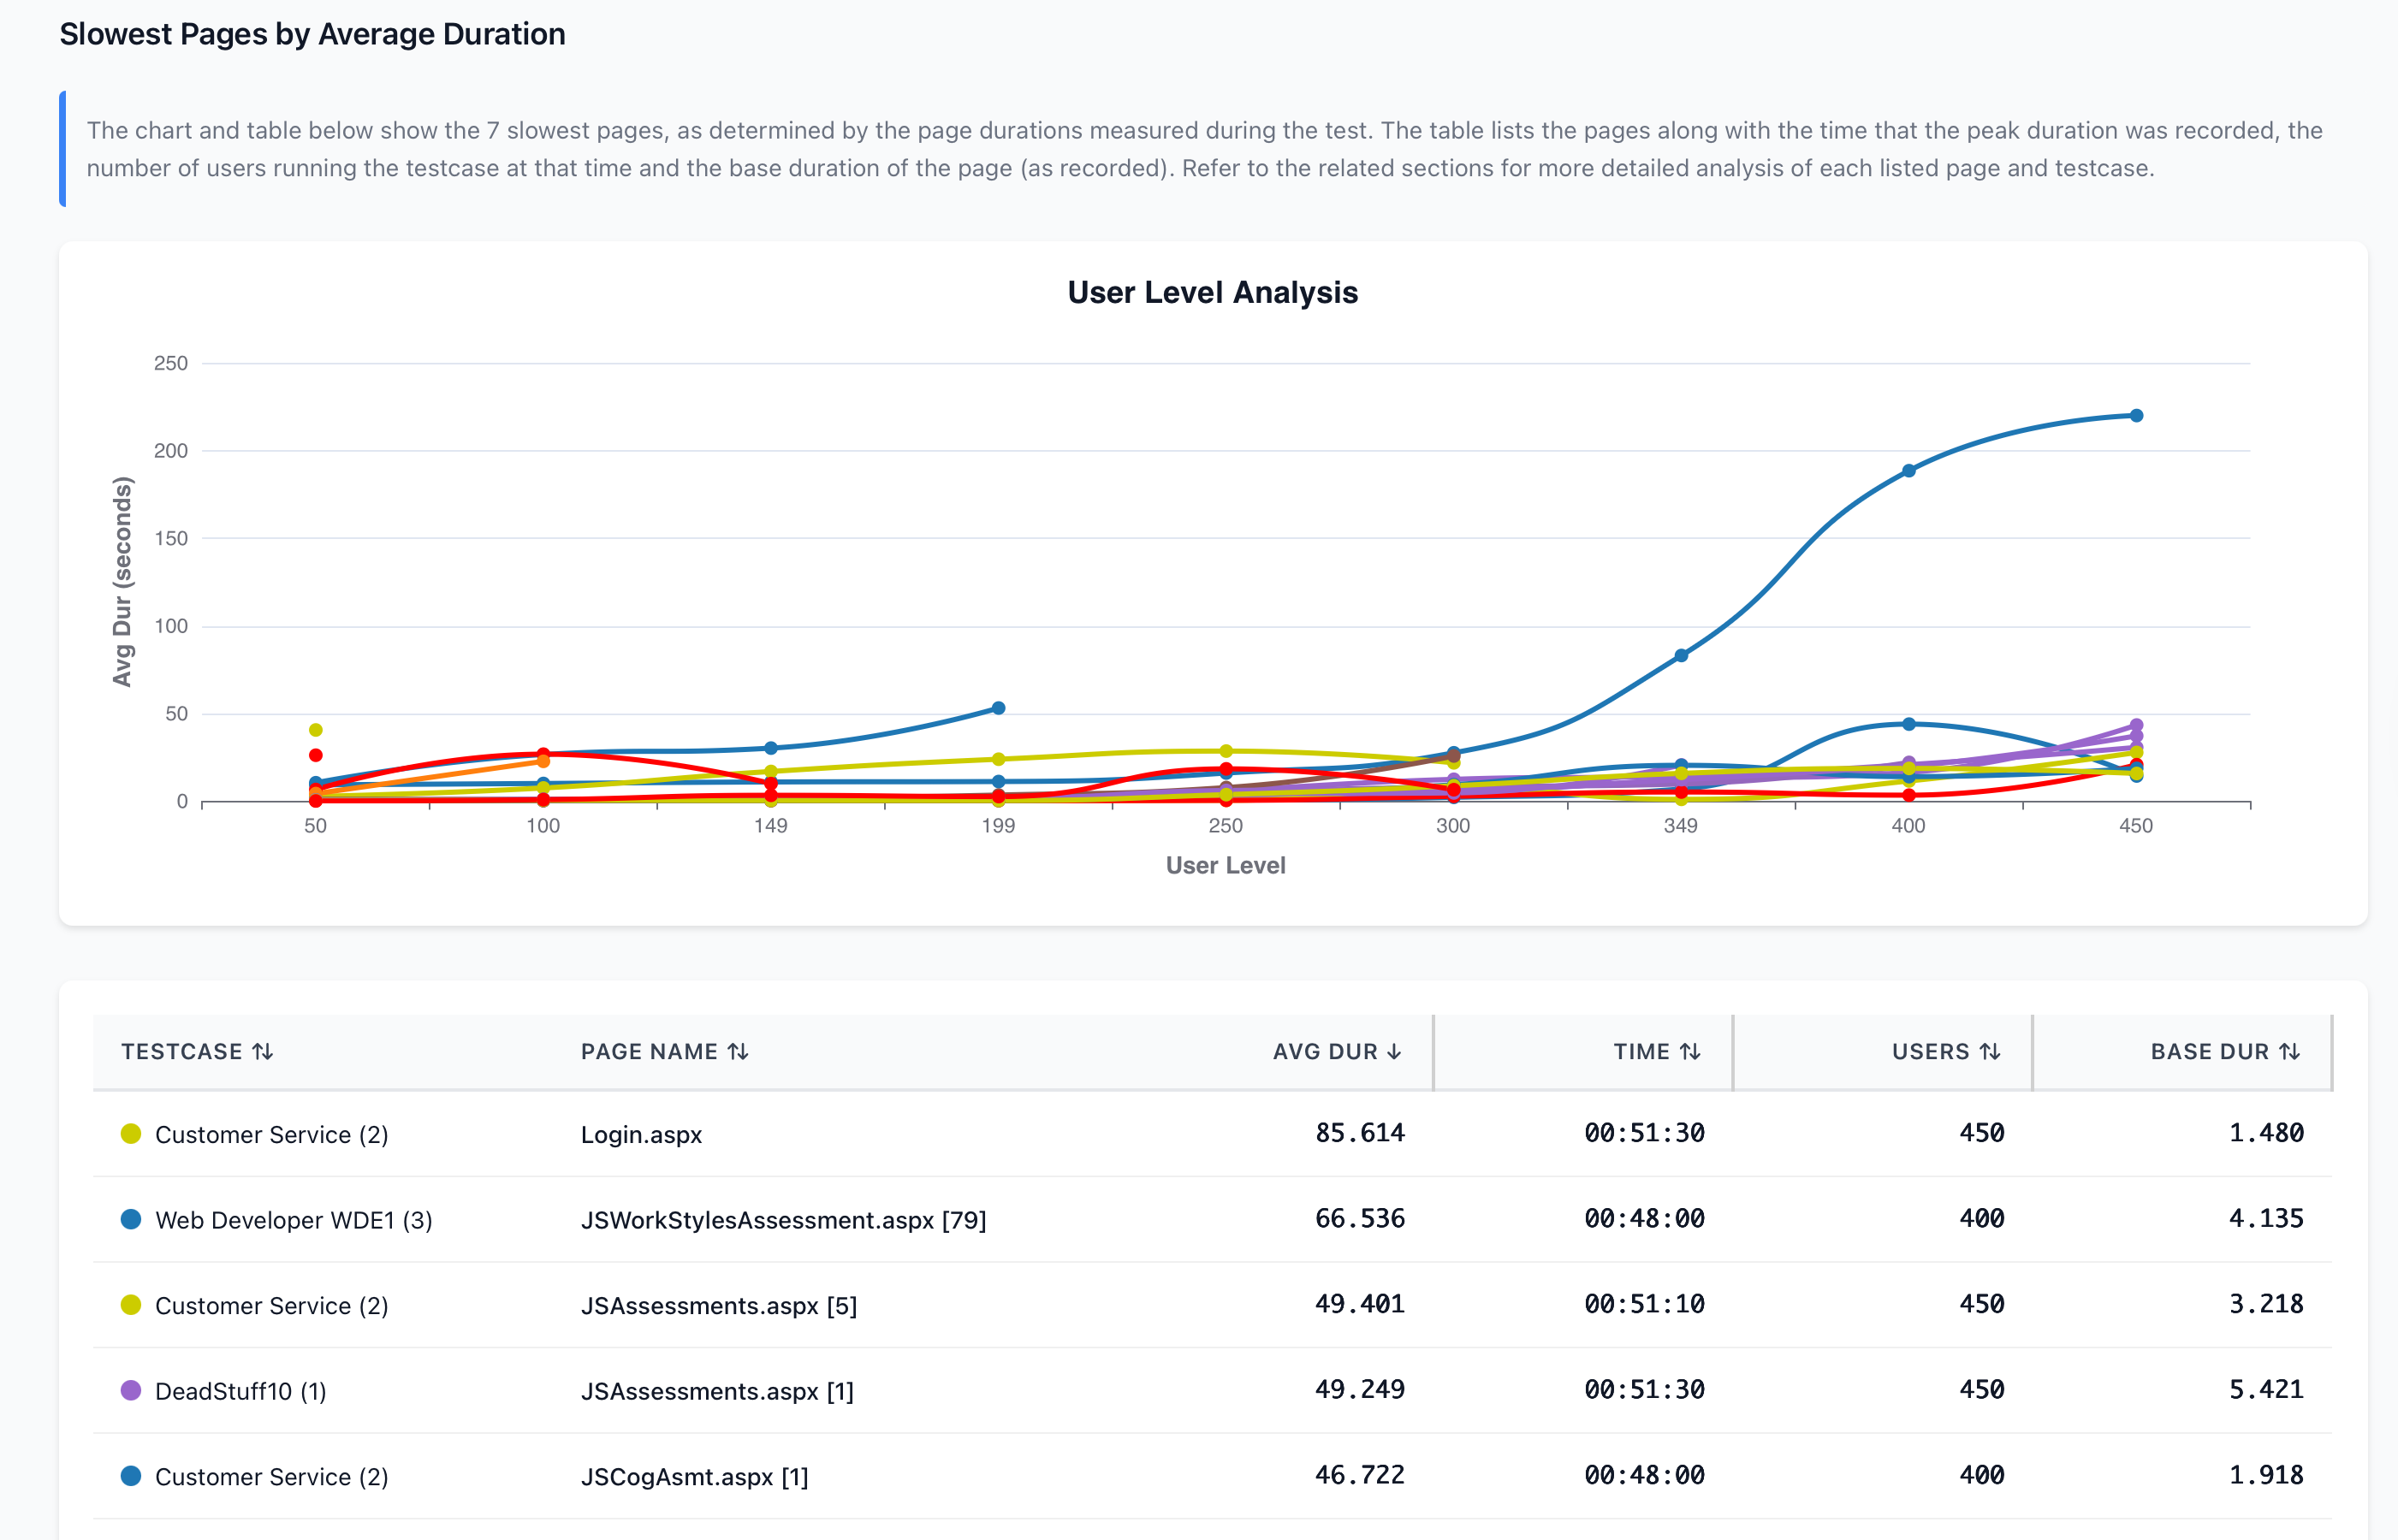Click the descending sort arrow on AVG DUR
This screenshot has height=1540, width=2398.
[1395, 1051]
